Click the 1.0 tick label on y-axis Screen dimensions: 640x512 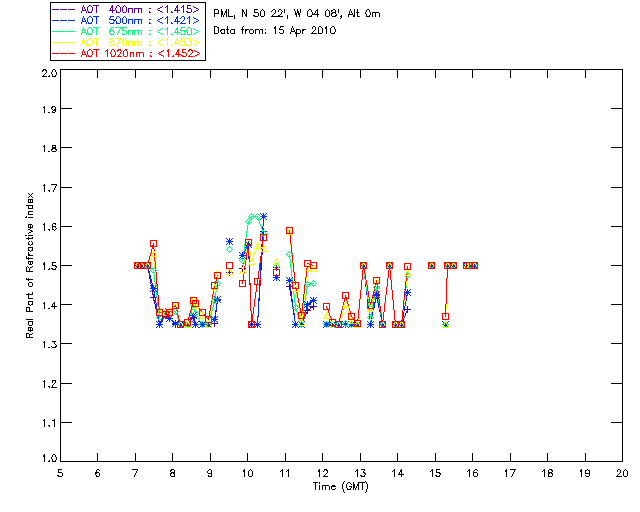pos(47,460)
